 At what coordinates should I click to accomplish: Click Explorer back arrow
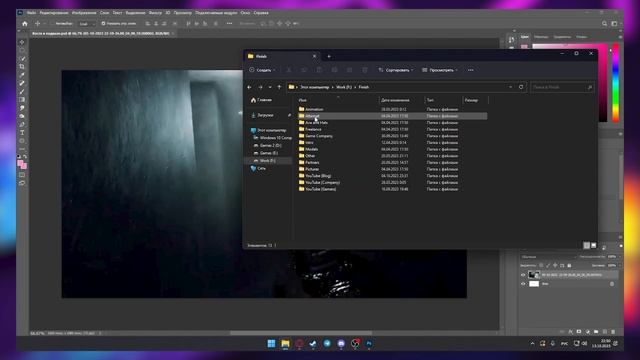tap(249, 87)
